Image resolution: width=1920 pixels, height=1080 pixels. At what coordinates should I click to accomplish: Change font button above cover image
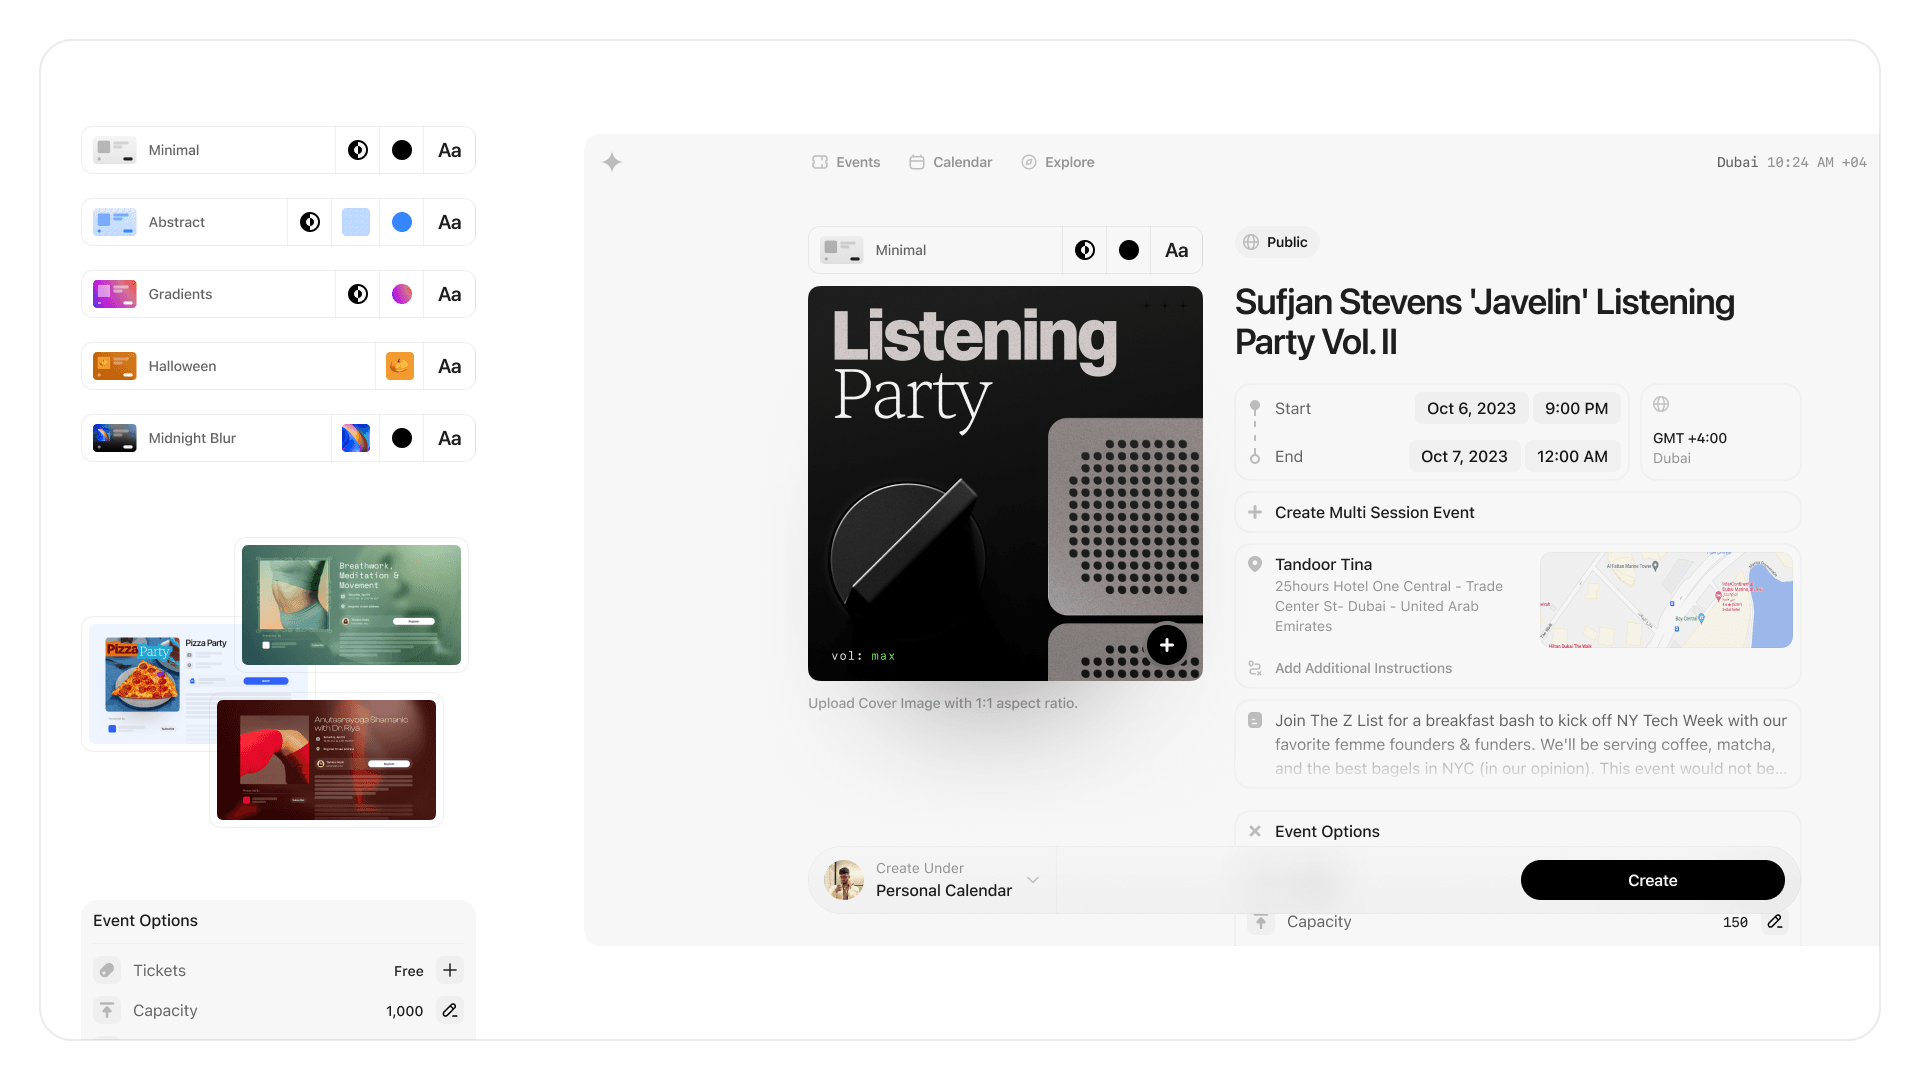point(1177,250)
